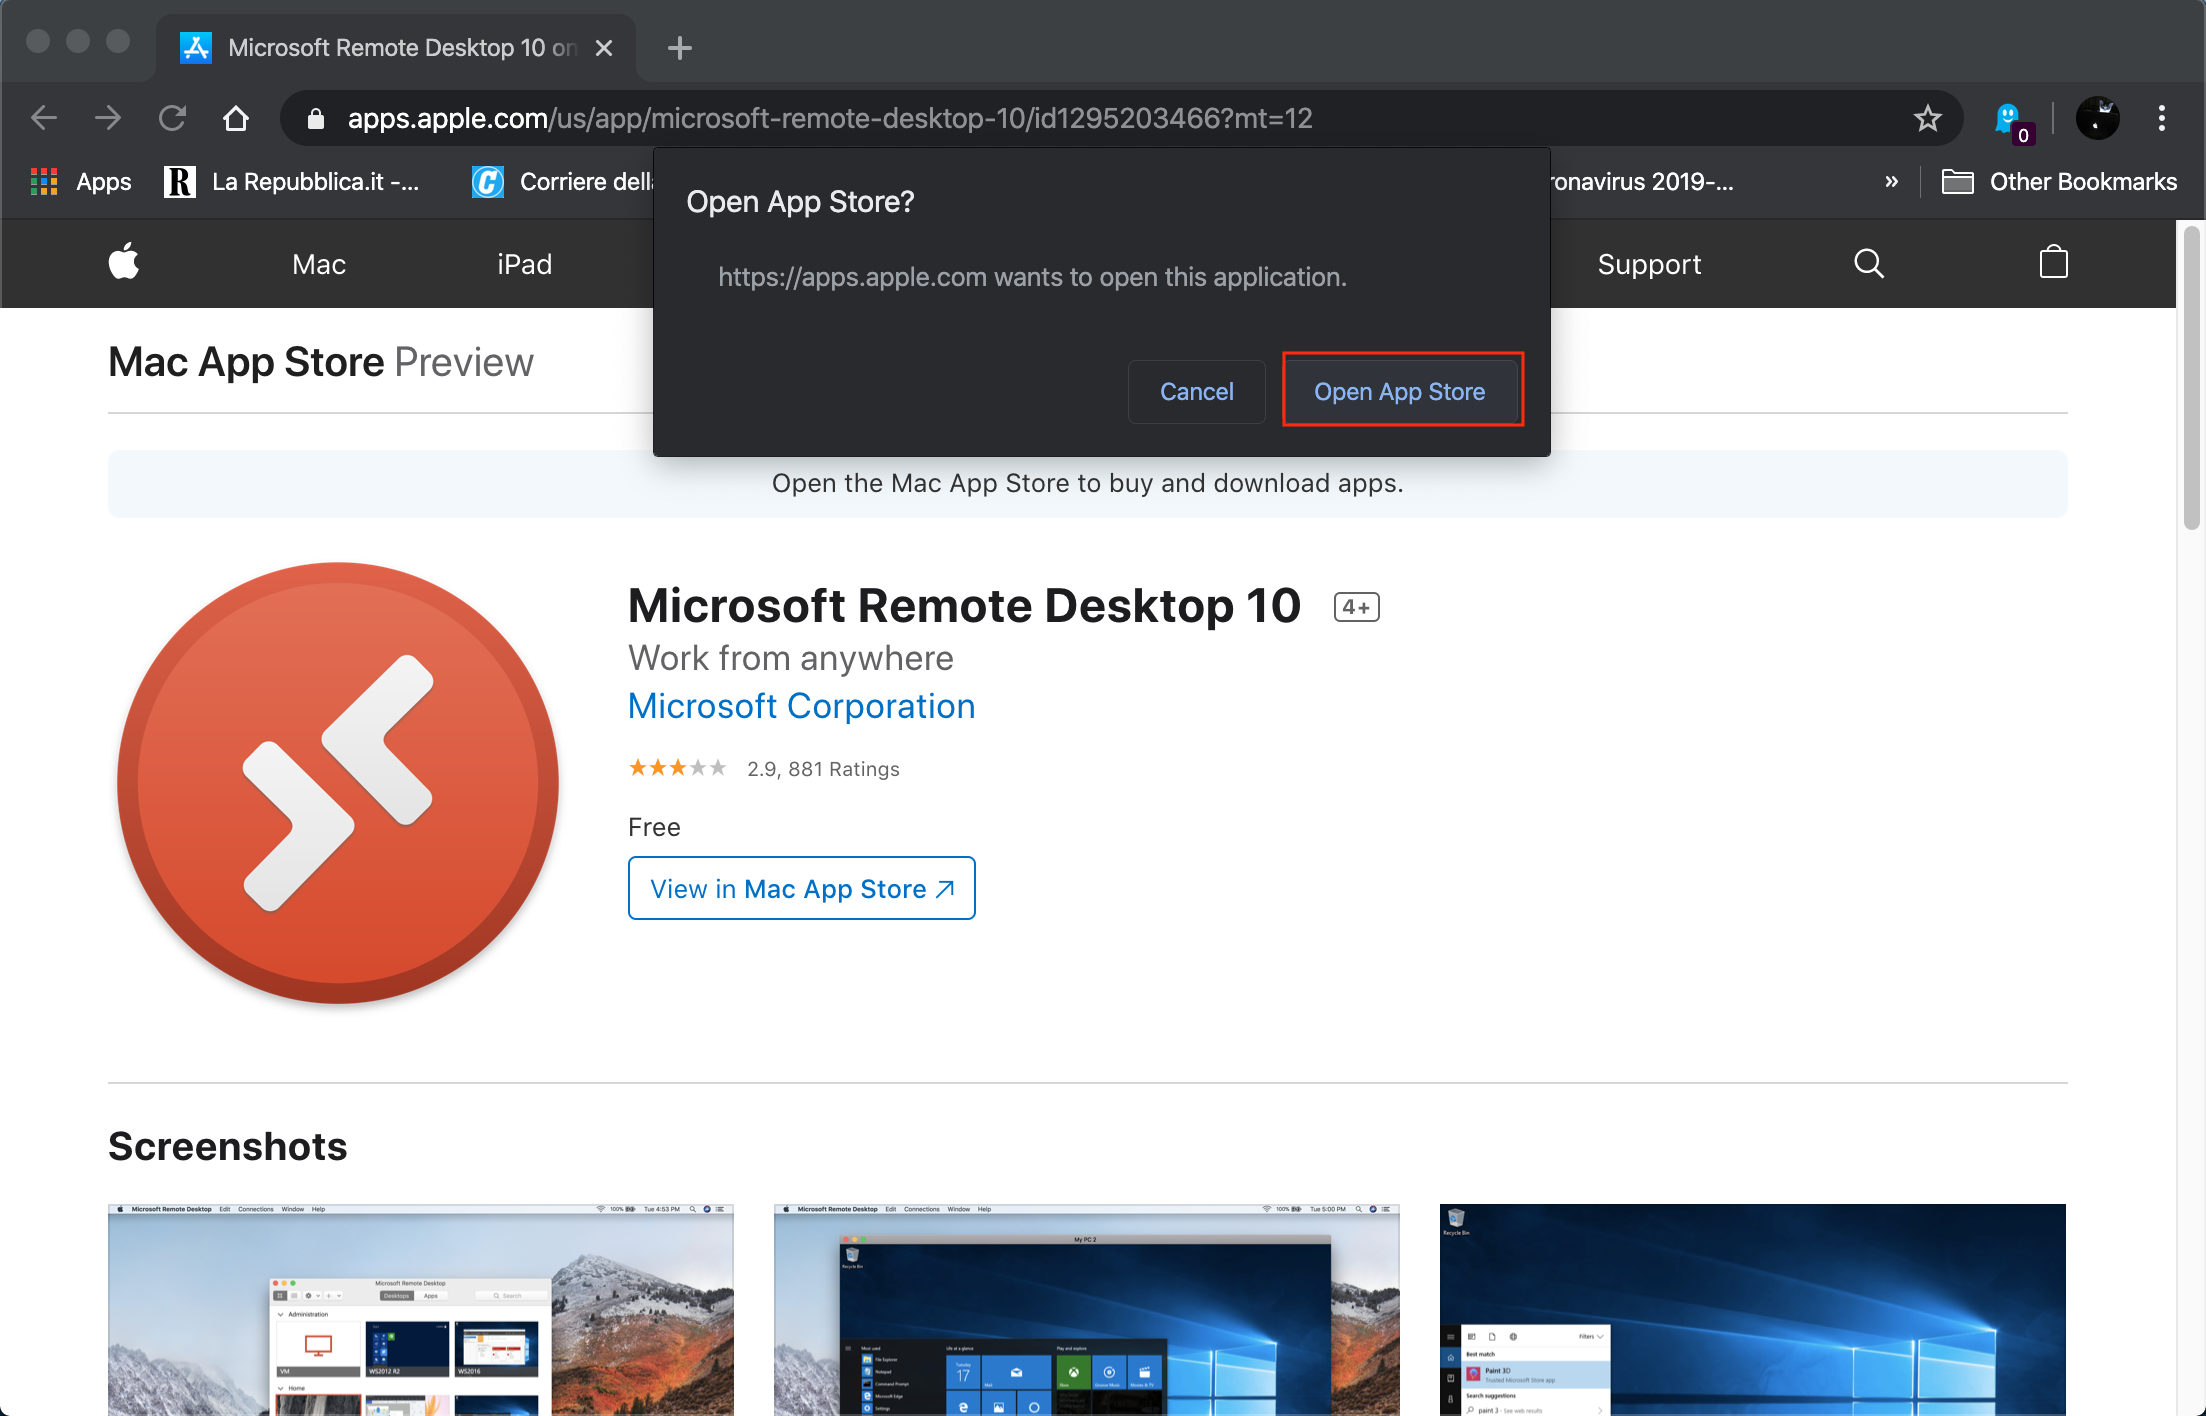The width and height of the screenshot is (2206, 1416).
Task: Close the Microsoft Remote Desktop 10 tab
Action: click(604, 47)
